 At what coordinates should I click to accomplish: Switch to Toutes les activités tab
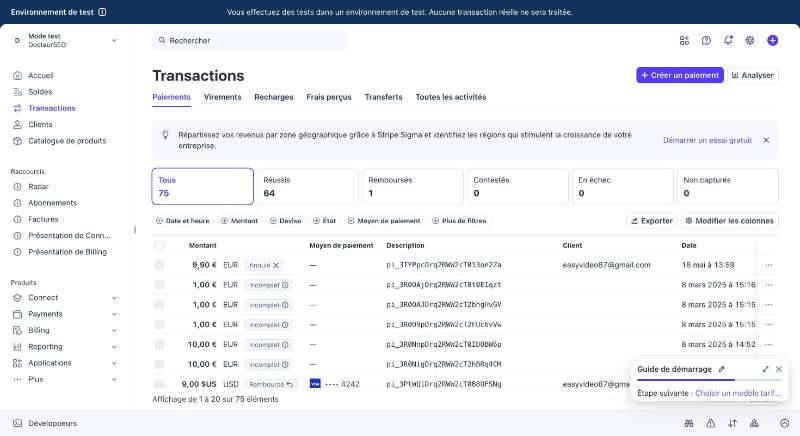(x=451, y=97)
